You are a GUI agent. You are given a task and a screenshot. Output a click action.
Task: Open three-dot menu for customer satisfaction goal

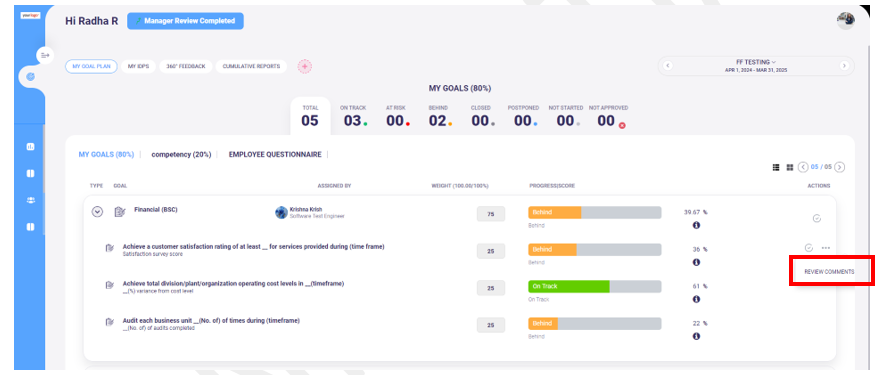(x=826, y=248)
